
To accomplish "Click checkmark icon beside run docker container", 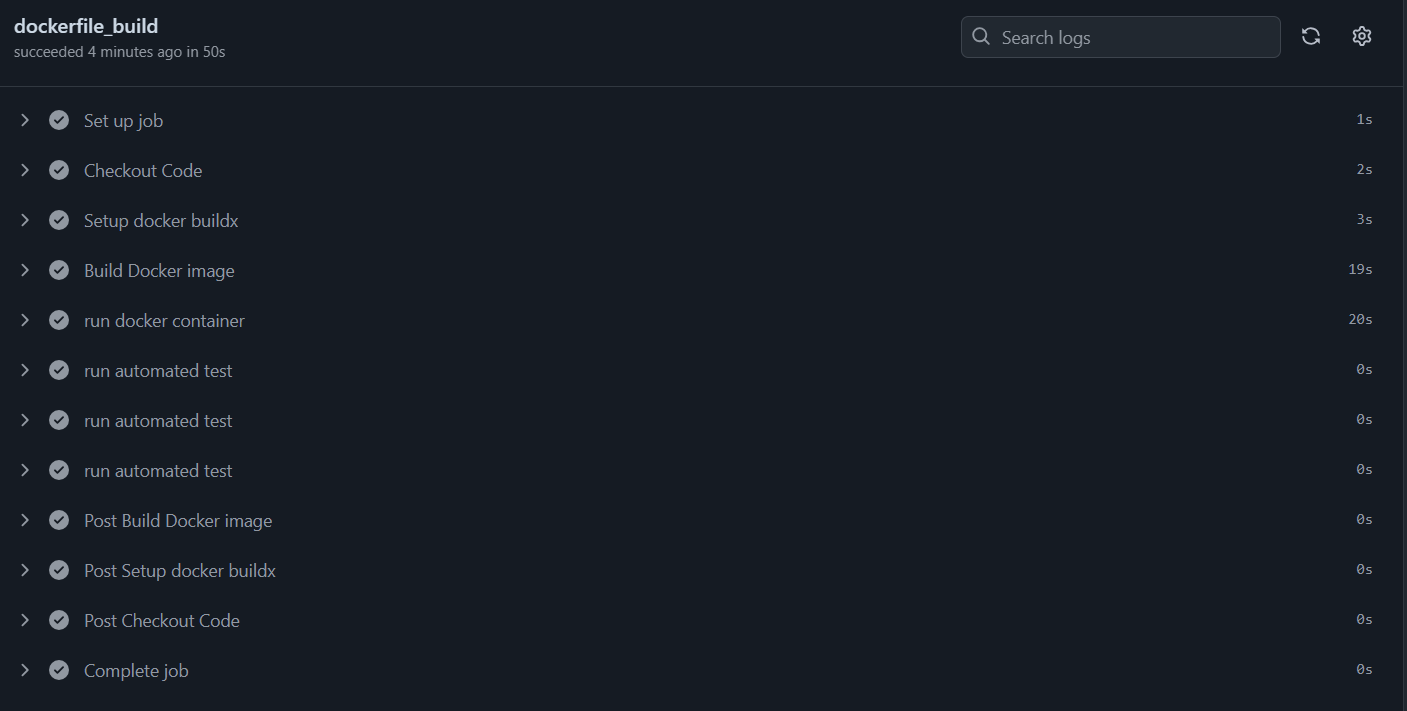I will [59, 320].
